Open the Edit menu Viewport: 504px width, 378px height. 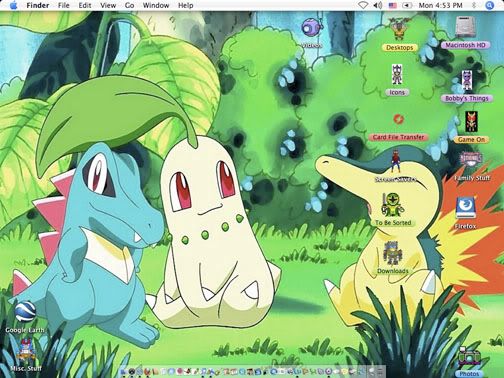pyautogui.click(x=85, y=5)
